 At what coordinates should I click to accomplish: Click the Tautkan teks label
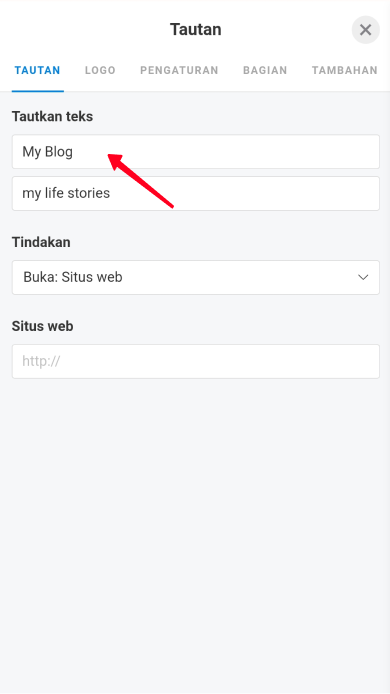(52, 116)
